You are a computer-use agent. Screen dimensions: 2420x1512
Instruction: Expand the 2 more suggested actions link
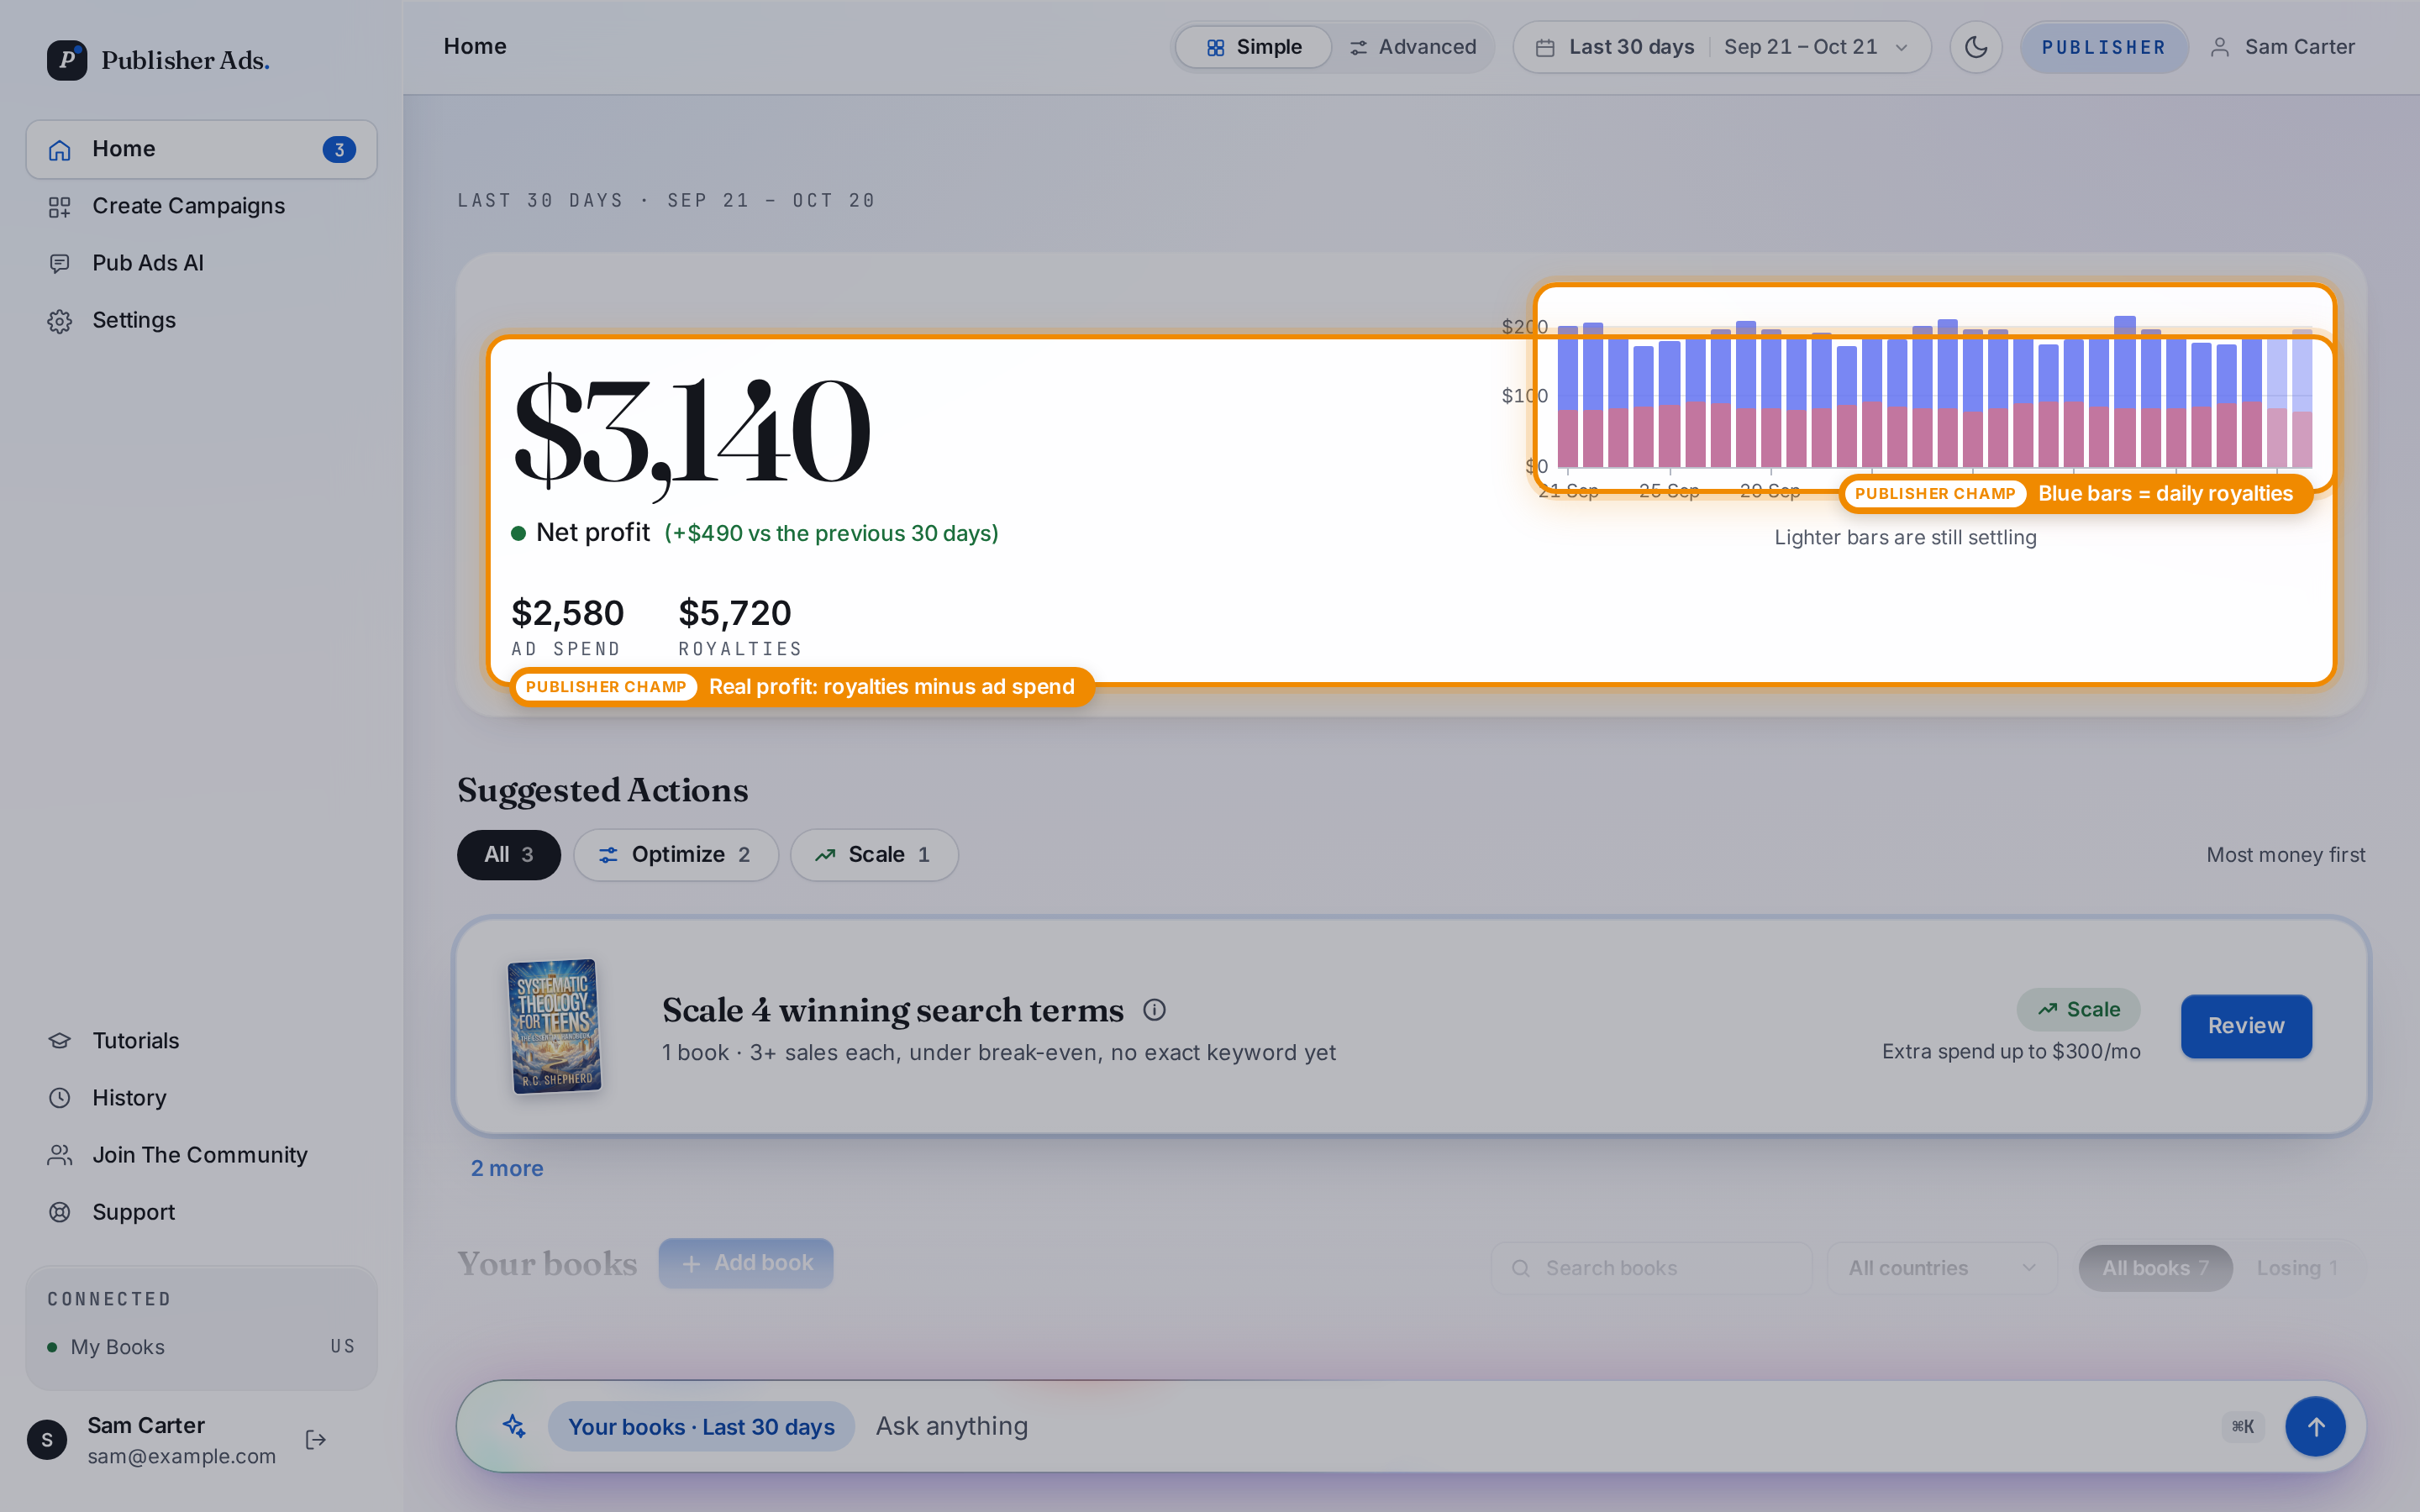click(x=507, y=1168)
